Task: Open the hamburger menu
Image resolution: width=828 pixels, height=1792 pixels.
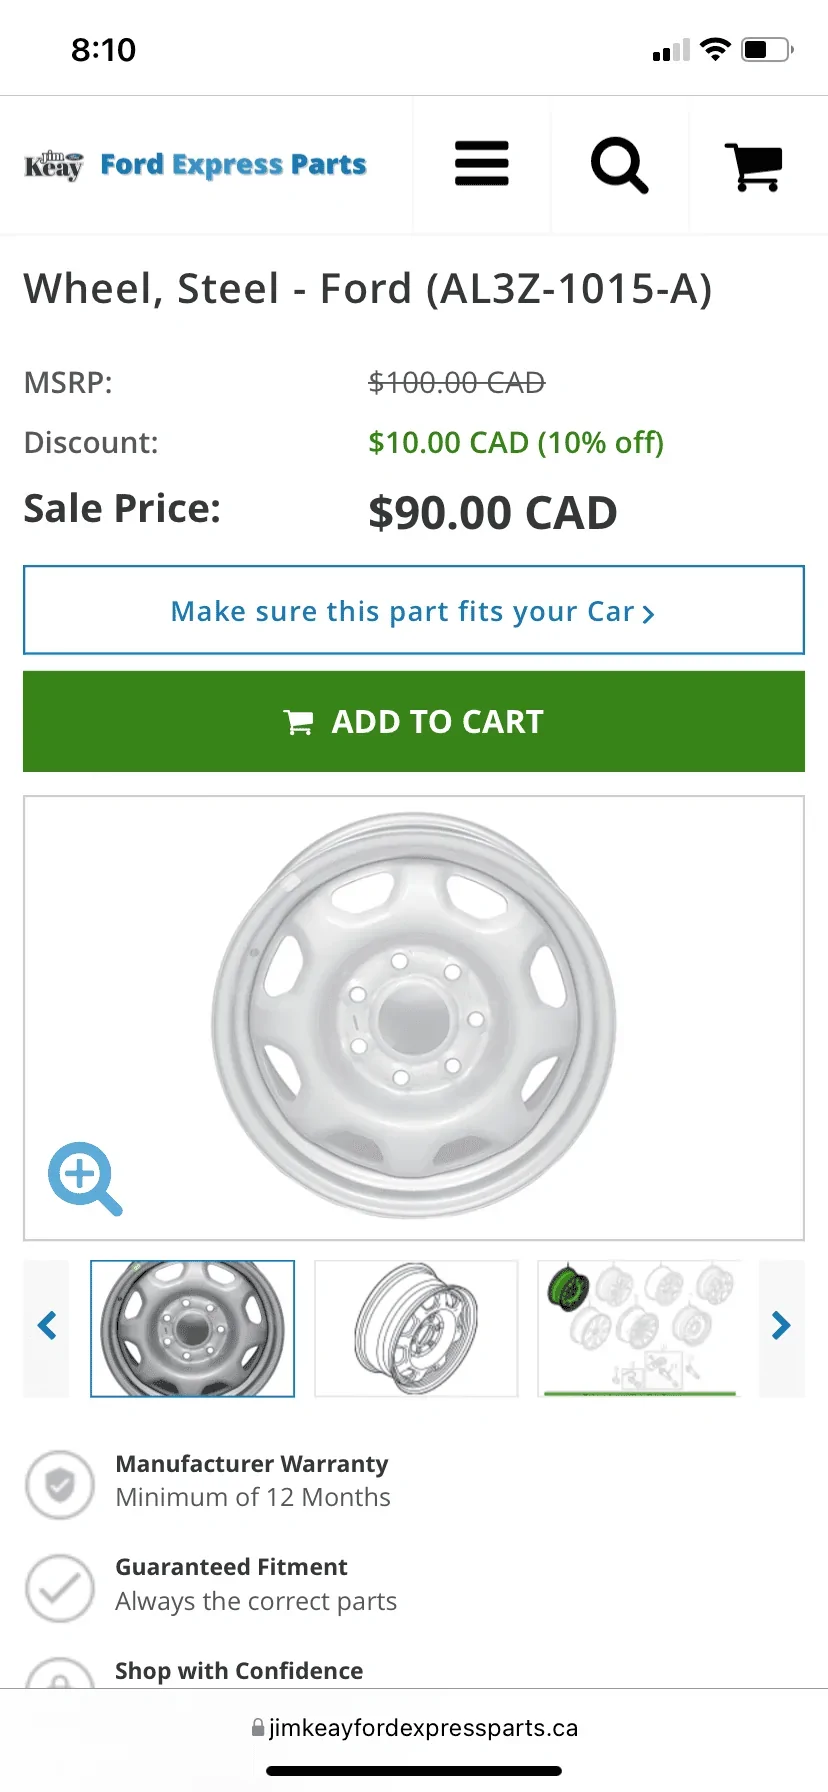Action: (481, 164)
